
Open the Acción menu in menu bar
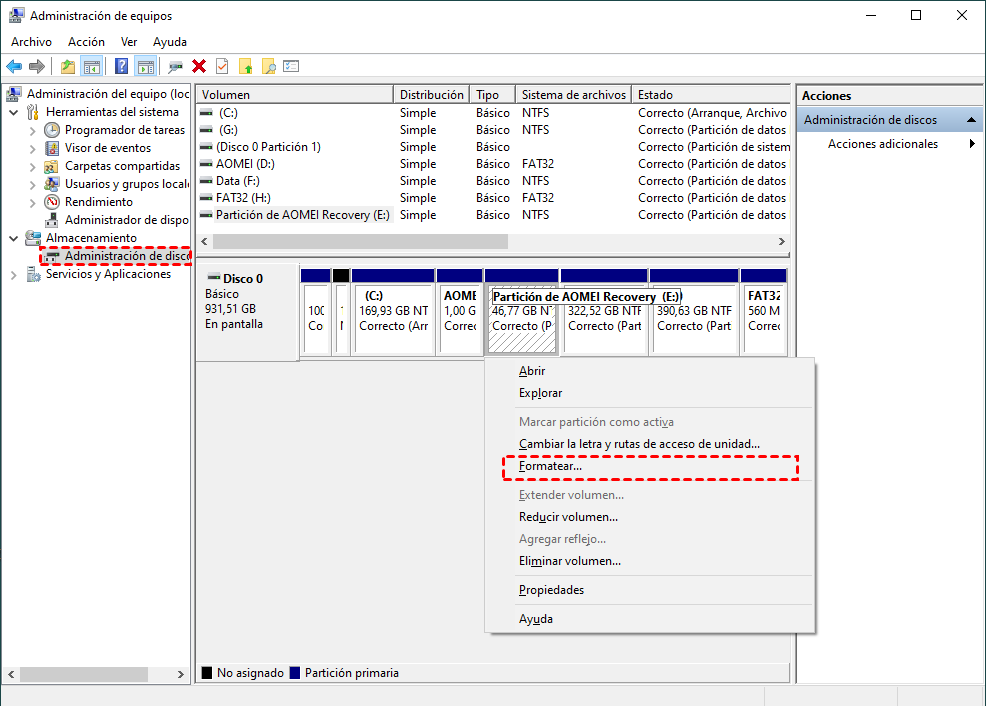pyautogui.click(x=86, y=42)
